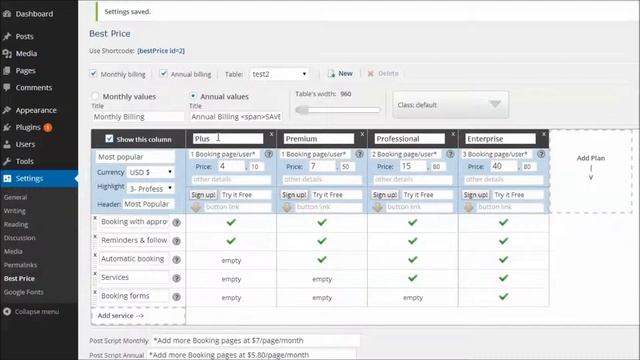This screenshot has width=640, height=360.
Task: Click help icon for Services row
Action: (176, 278)
